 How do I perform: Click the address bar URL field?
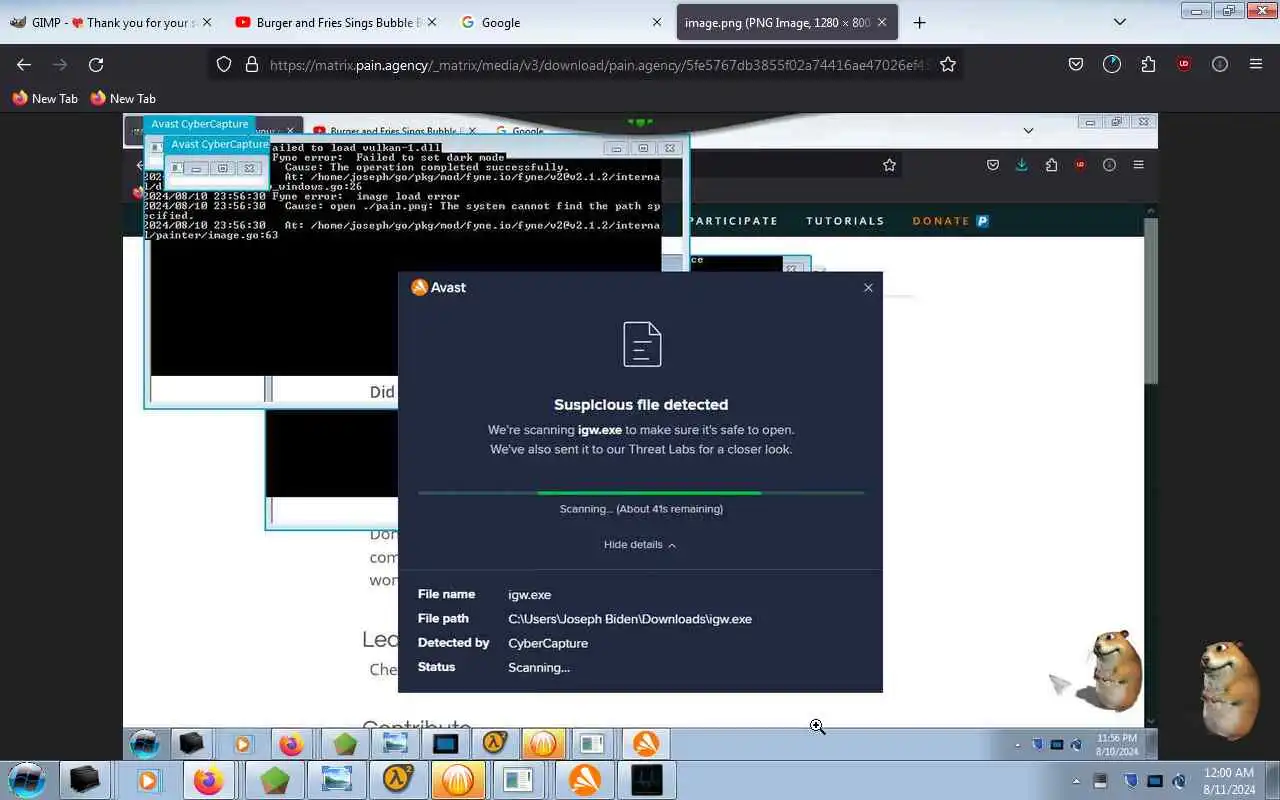[x=598, y=64]
